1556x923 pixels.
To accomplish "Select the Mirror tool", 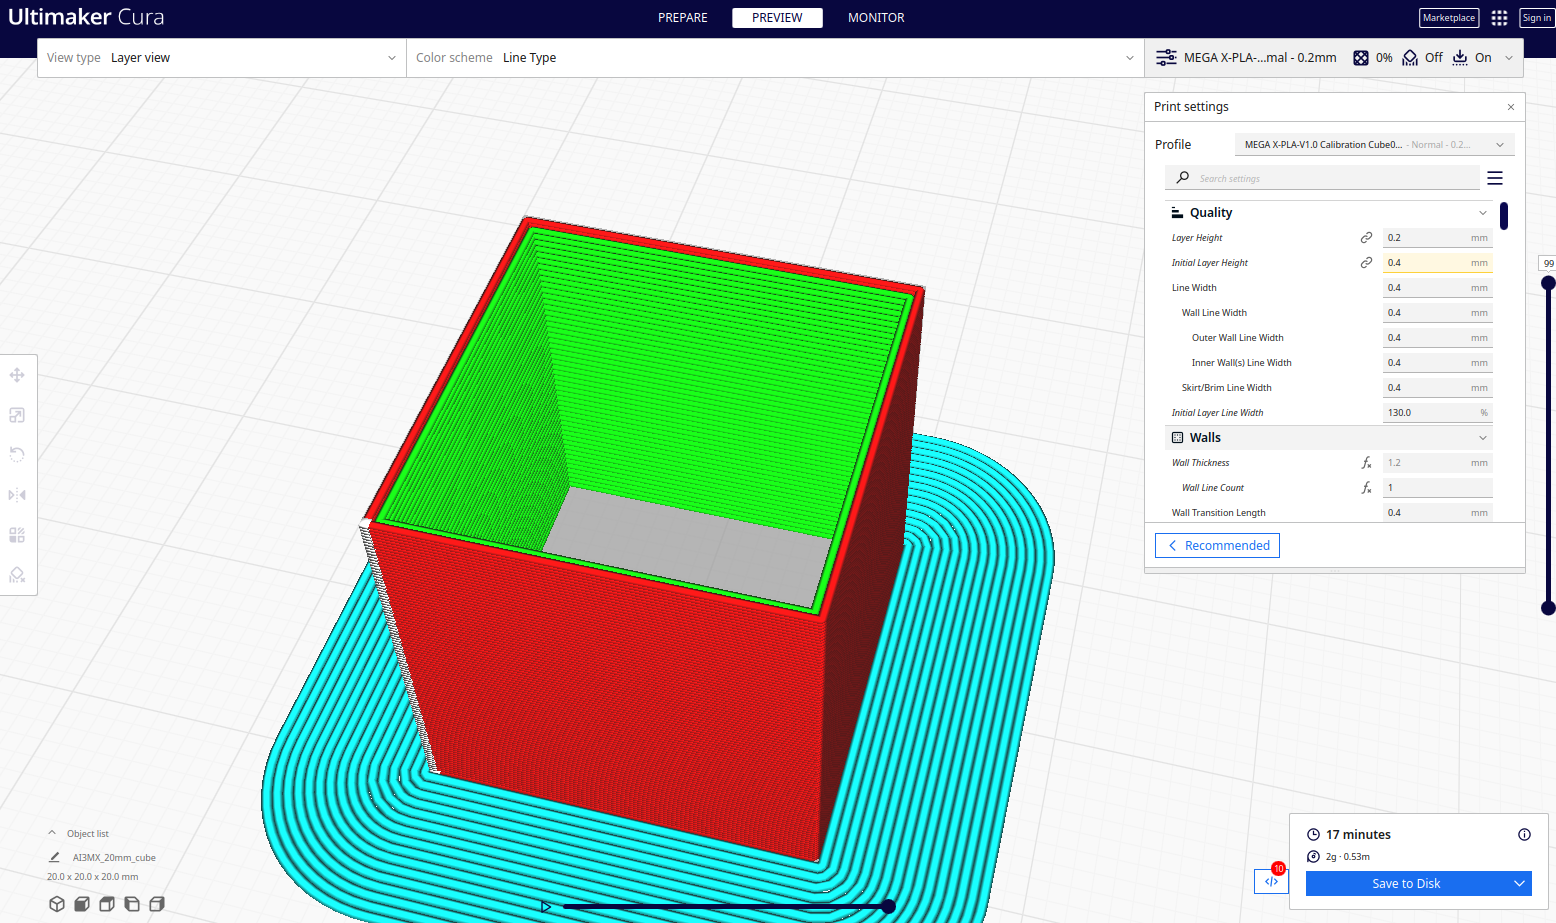I will pyautogui.click(x=17, y=495).
